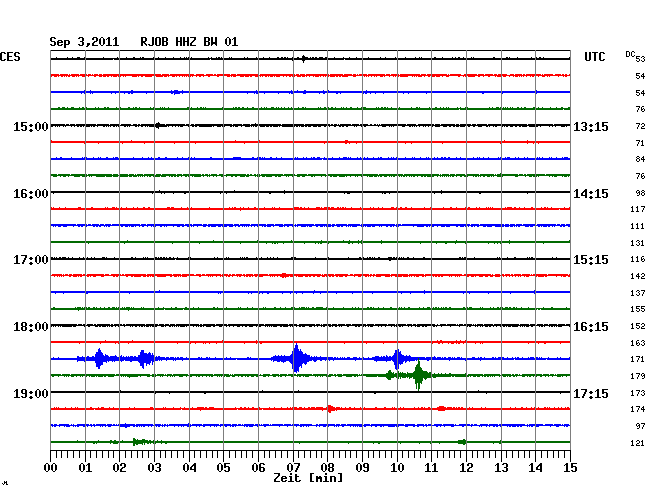This screenshot has width=650, height=494.
Task: Click minute 03 on the time axis
Action: [155, 468]
